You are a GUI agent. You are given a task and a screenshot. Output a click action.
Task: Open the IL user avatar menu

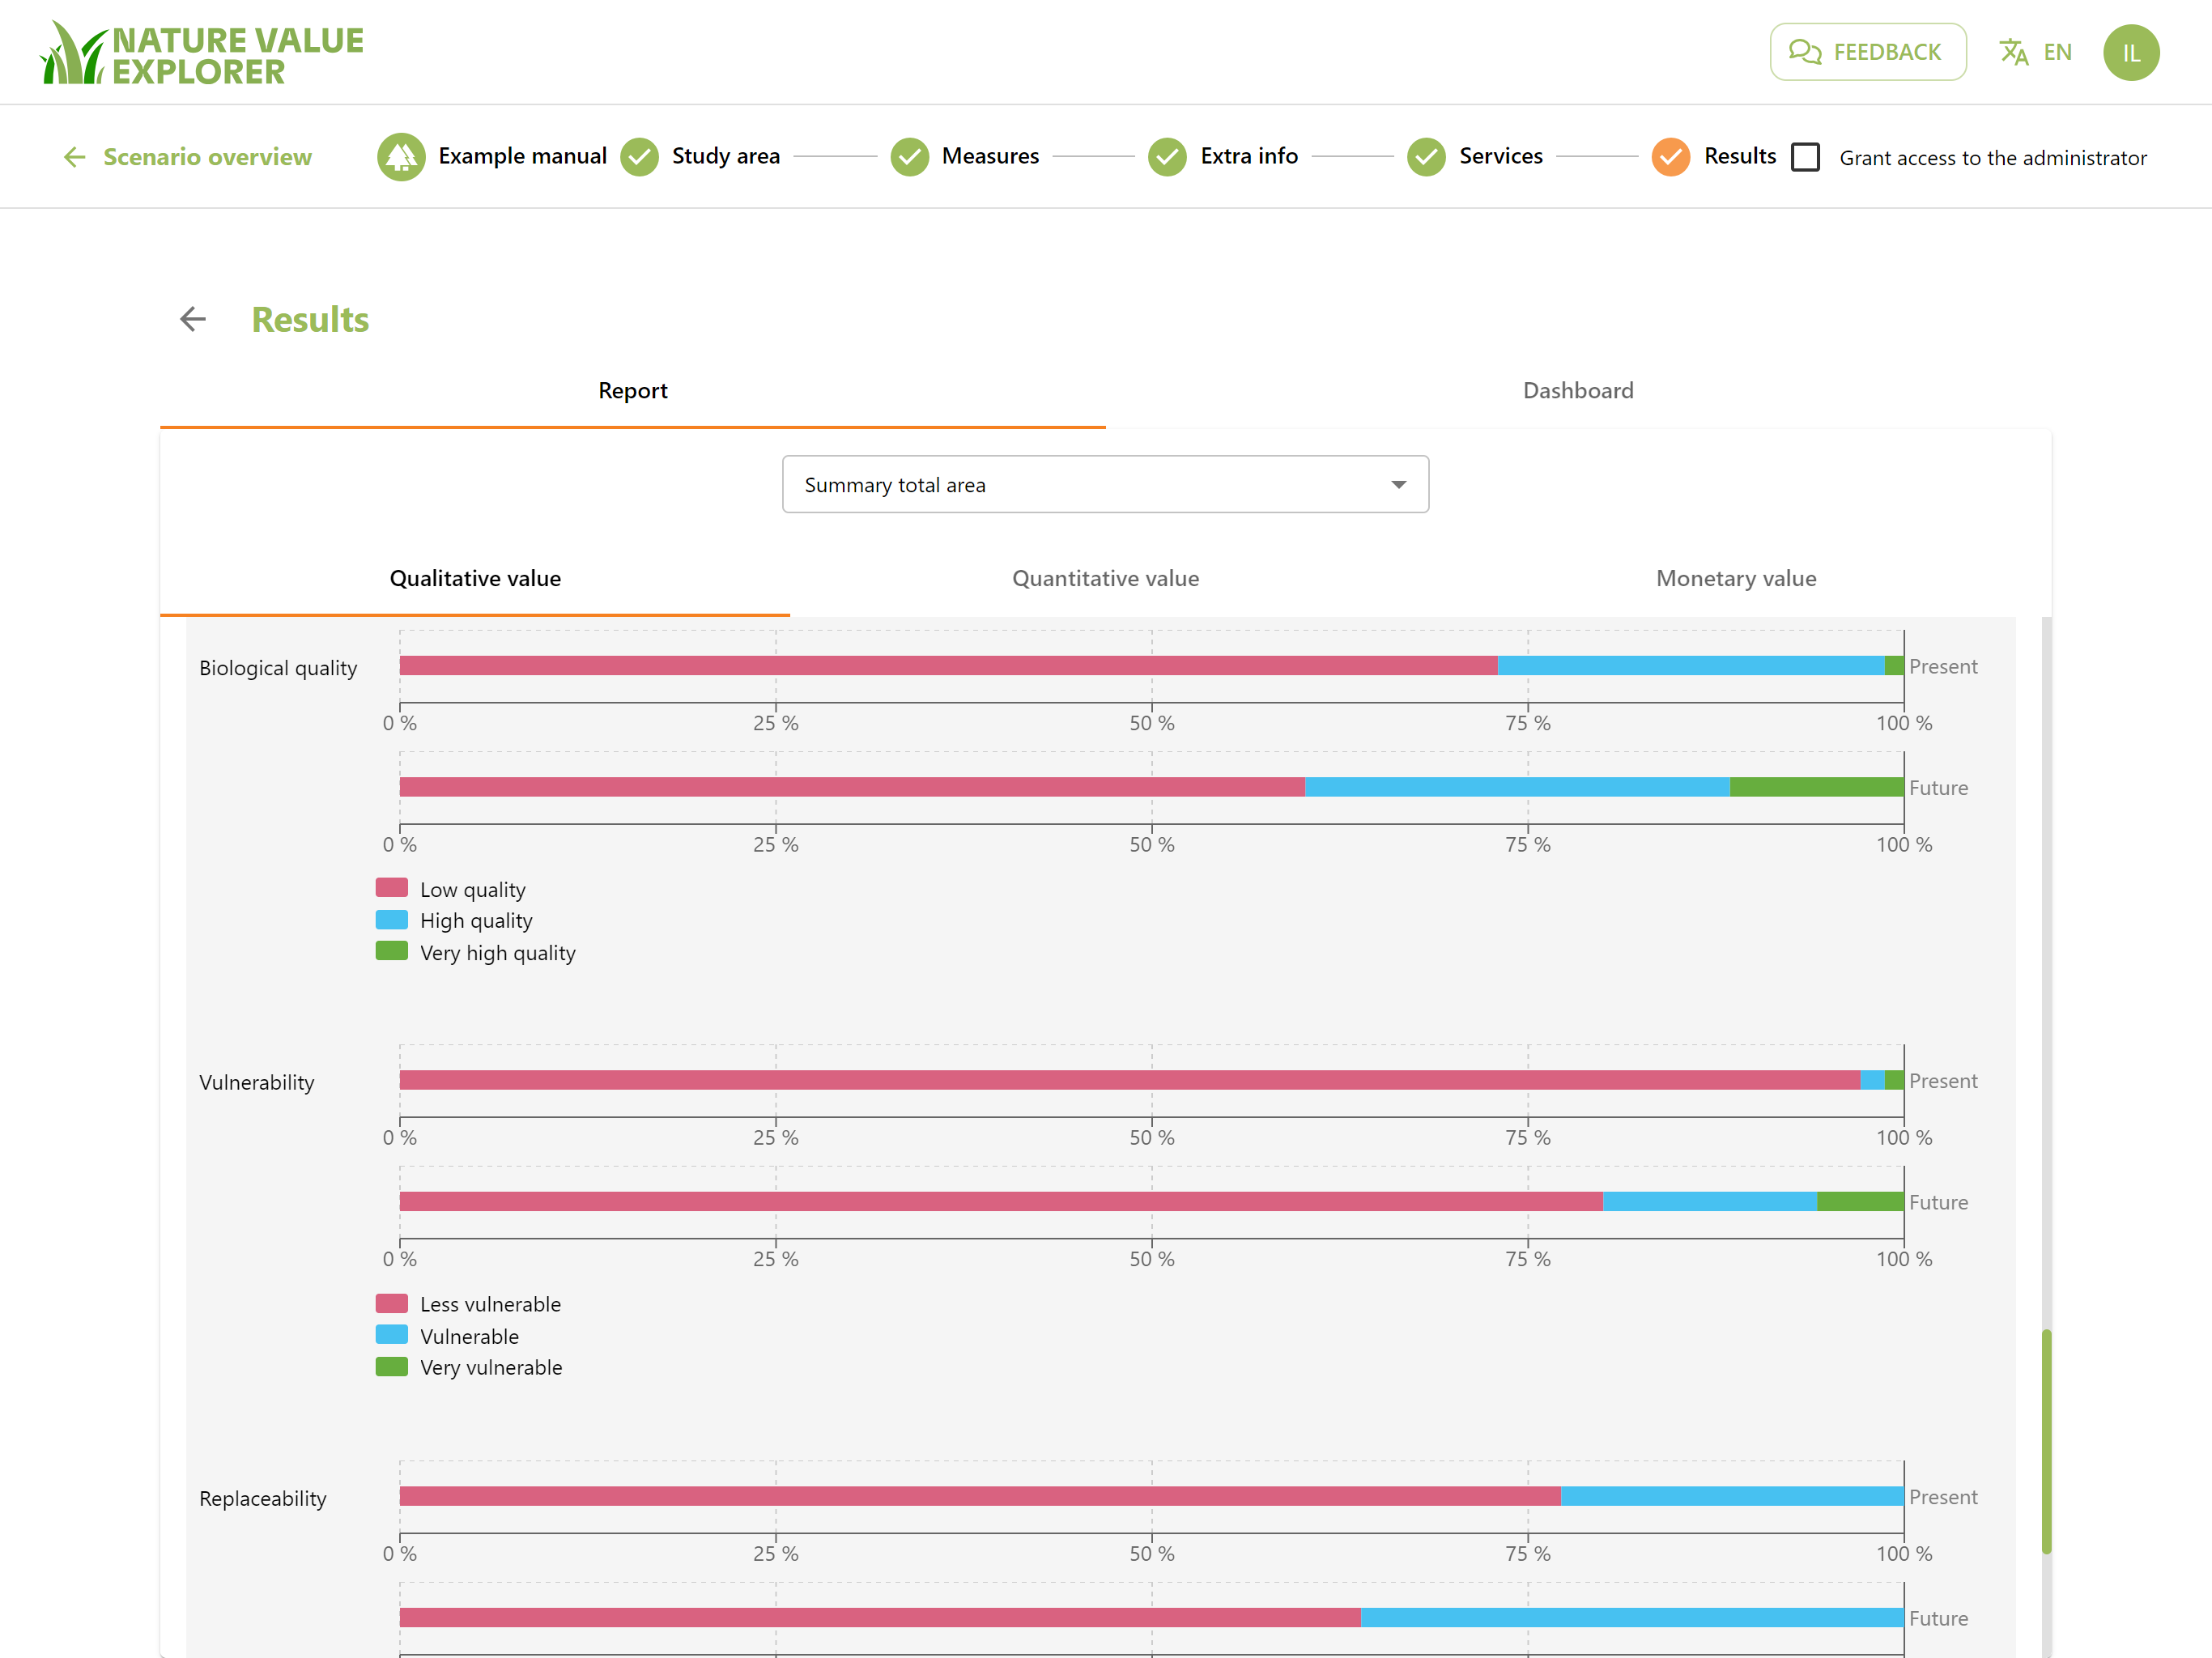[2130, 52]
